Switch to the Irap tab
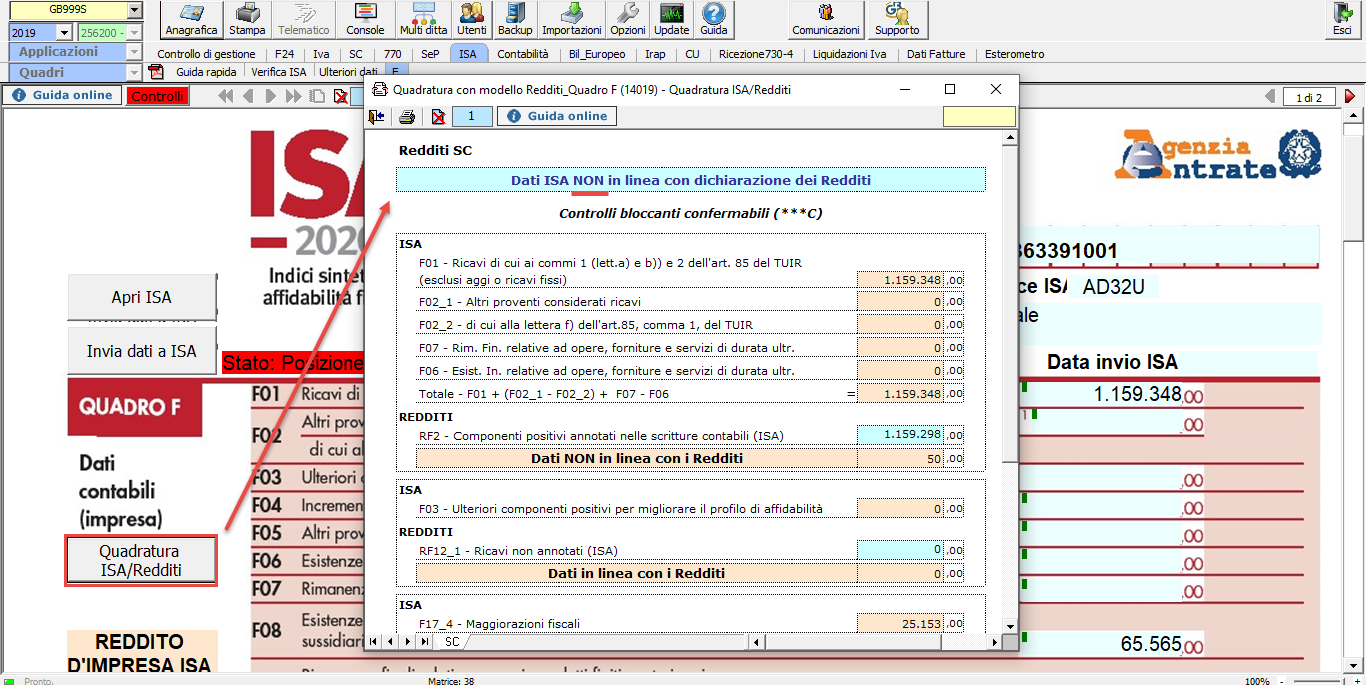This screenshot has width=1366, height=685. tap(655, 54)
